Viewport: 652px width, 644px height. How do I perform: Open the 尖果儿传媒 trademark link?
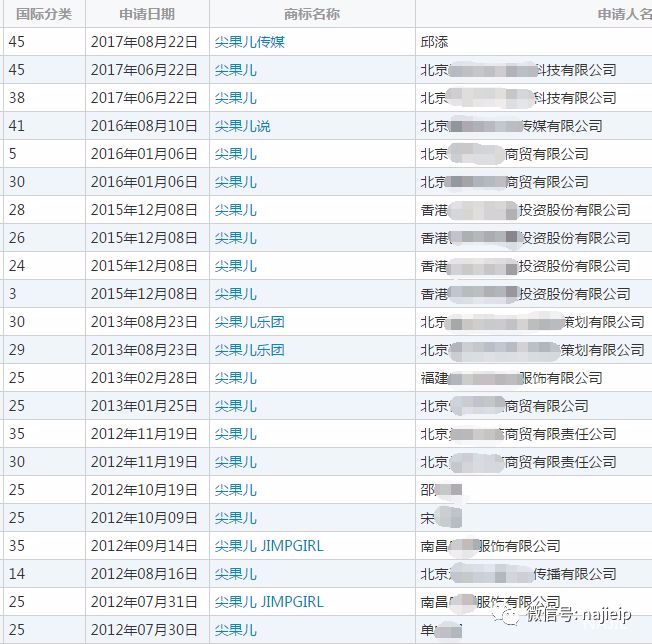[x=249, y=42]
